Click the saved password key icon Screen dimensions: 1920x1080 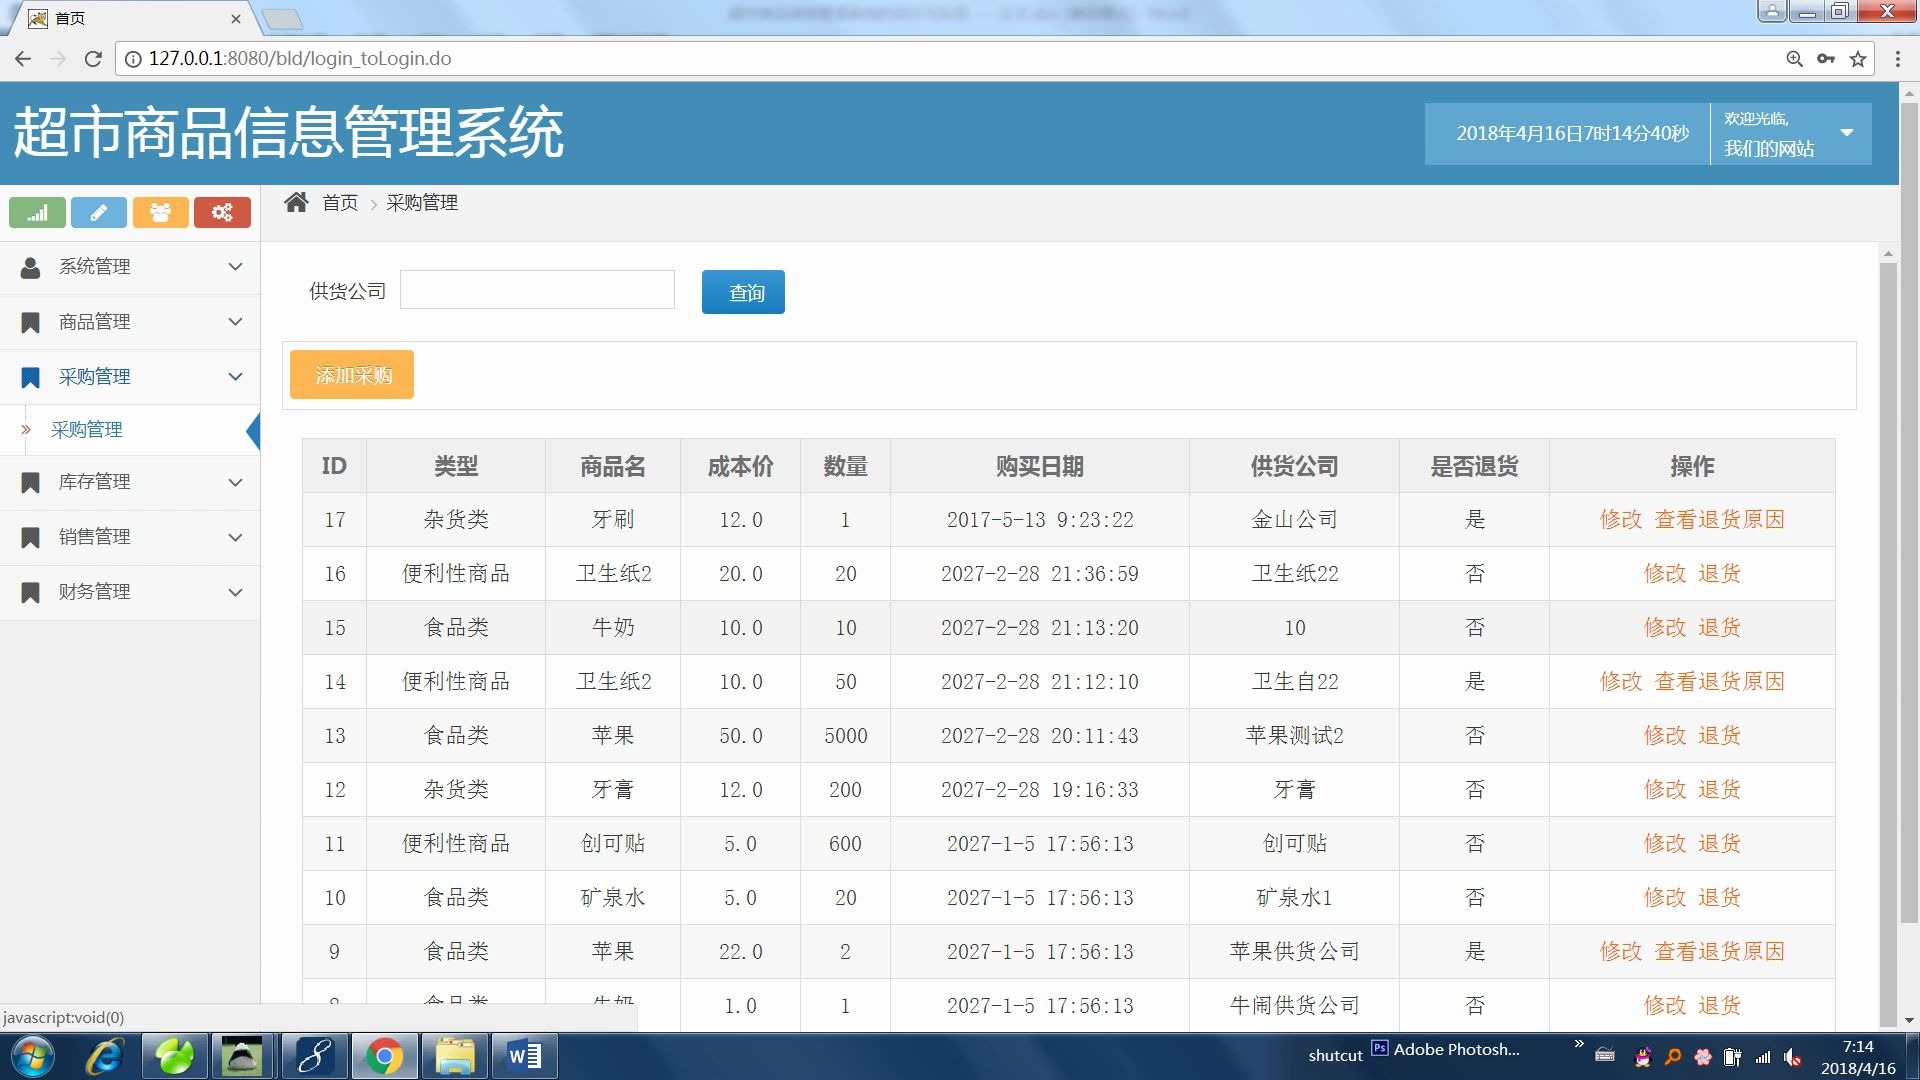pos(1826,59)
